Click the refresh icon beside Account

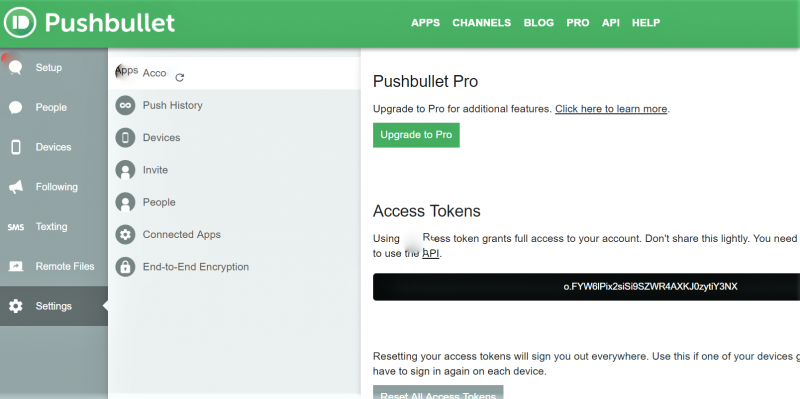point(180,78)
